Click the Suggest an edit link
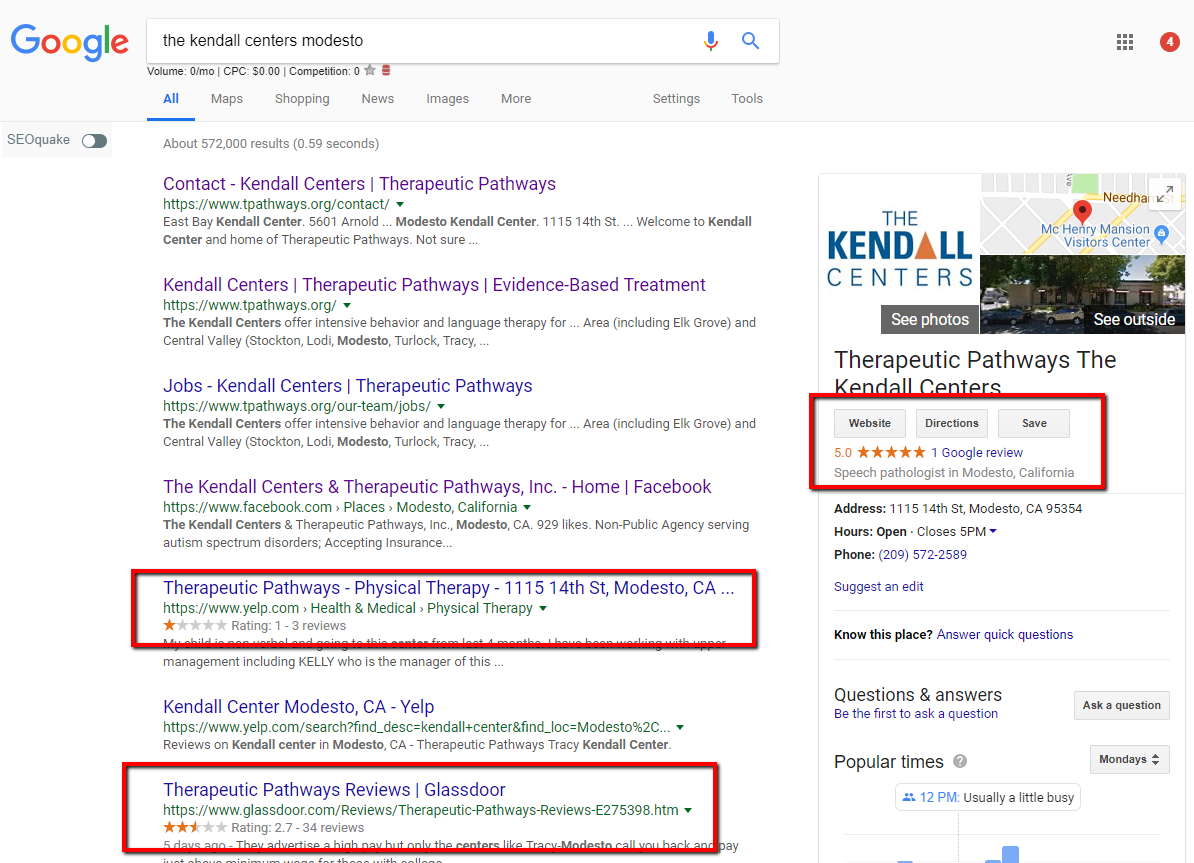This screenshot has height=863, width=1194. [x=878, y=587]
